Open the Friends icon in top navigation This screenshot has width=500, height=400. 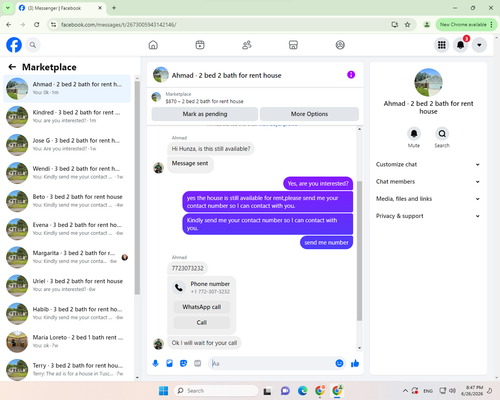coord(247,45)
